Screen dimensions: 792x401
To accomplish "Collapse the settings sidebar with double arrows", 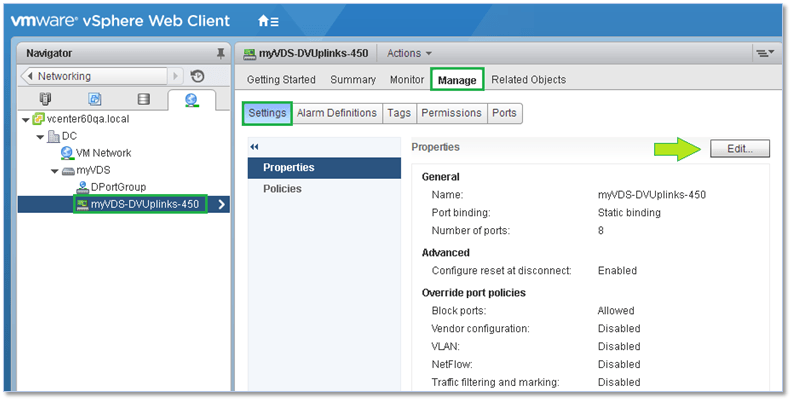I will [x=254, y=146].
